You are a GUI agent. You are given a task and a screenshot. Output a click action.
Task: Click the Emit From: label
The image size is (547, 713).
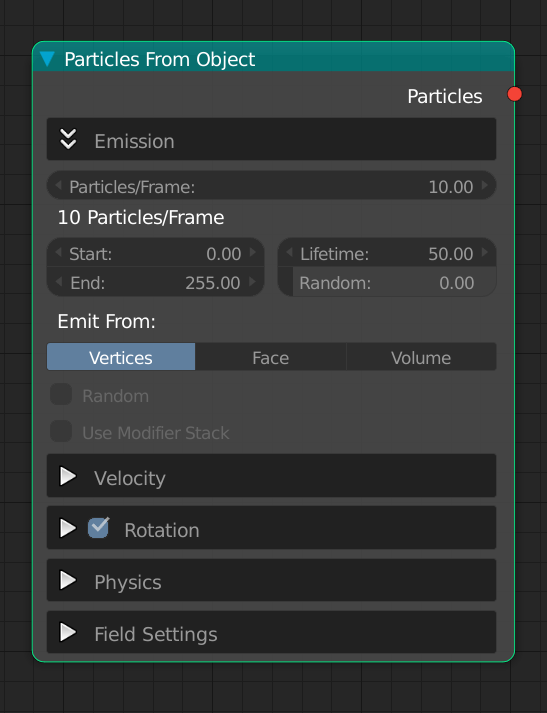pos(106,321)
